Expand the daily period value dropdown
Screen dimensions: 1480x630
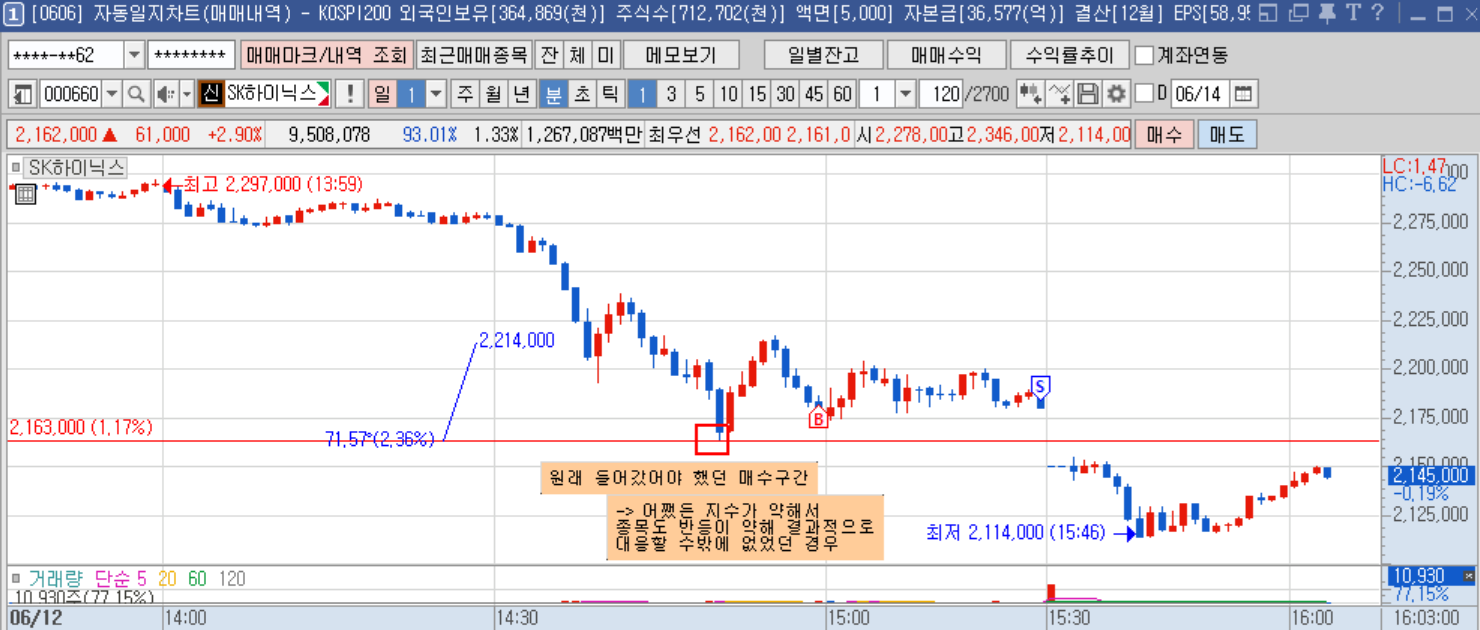coord(436,95)
